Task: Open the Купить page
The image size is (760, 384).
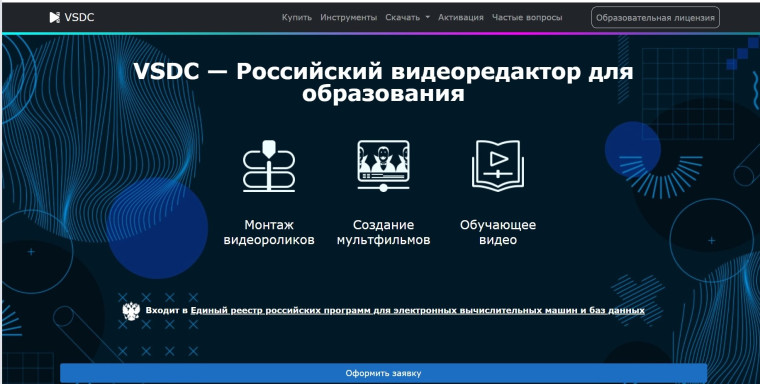Action: (x=297, y=17)
